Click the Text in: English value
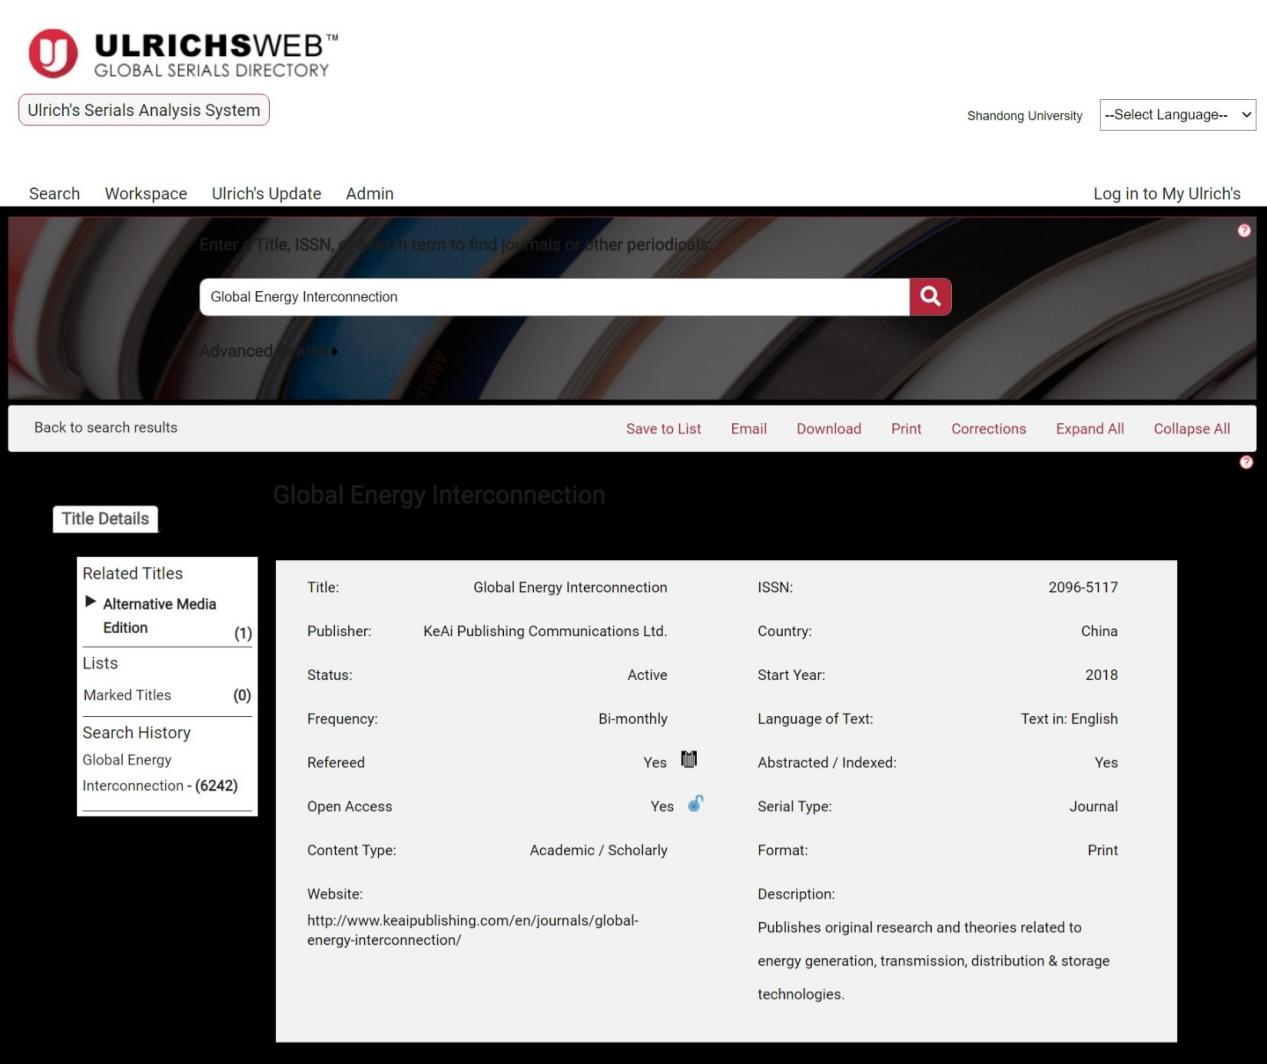This screenshot has width=1267, height=1064. 1069,719
